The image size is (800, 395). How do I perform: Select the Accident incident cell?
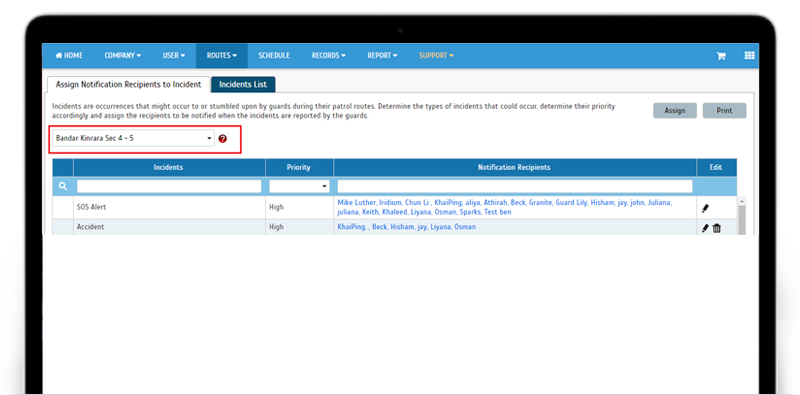coord(169,227)
